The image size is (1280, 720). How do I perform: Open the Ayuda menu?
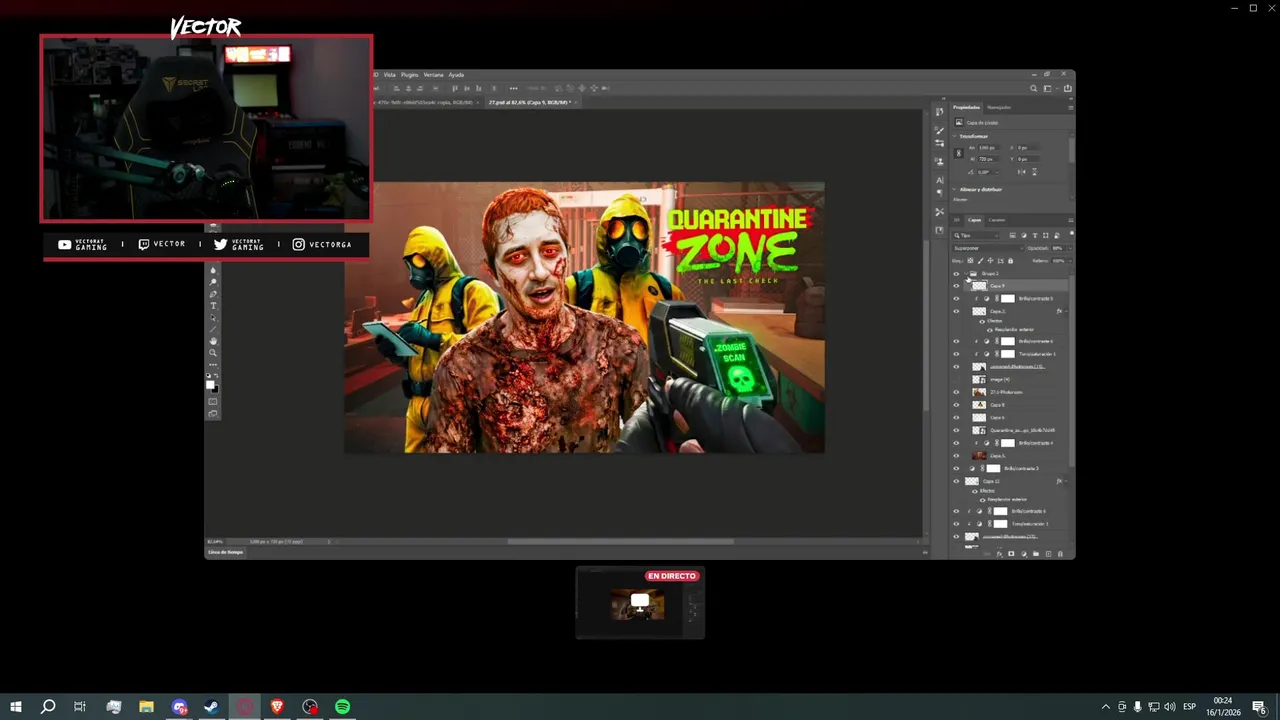(x=456, y=74)
